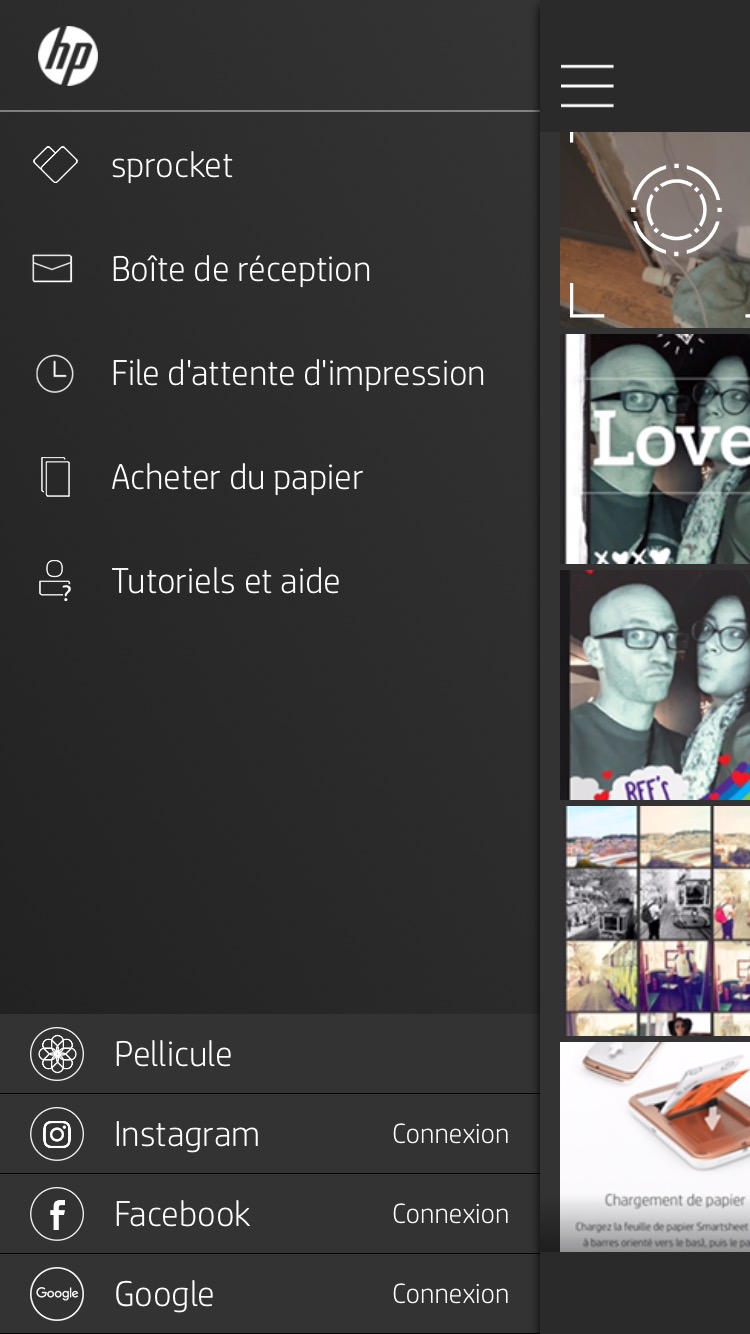Screen dimensions: 750x1334
Task: Select Acheter du papier
Action: tap(237, 477)
